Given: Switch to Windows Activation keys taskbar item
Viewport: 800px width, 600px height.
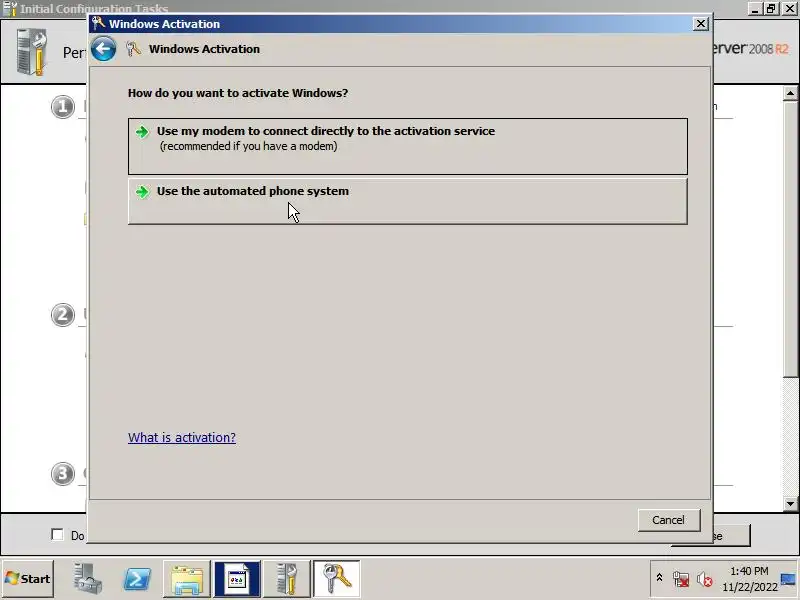Looking at the screenshot, I should pos(337,579).
